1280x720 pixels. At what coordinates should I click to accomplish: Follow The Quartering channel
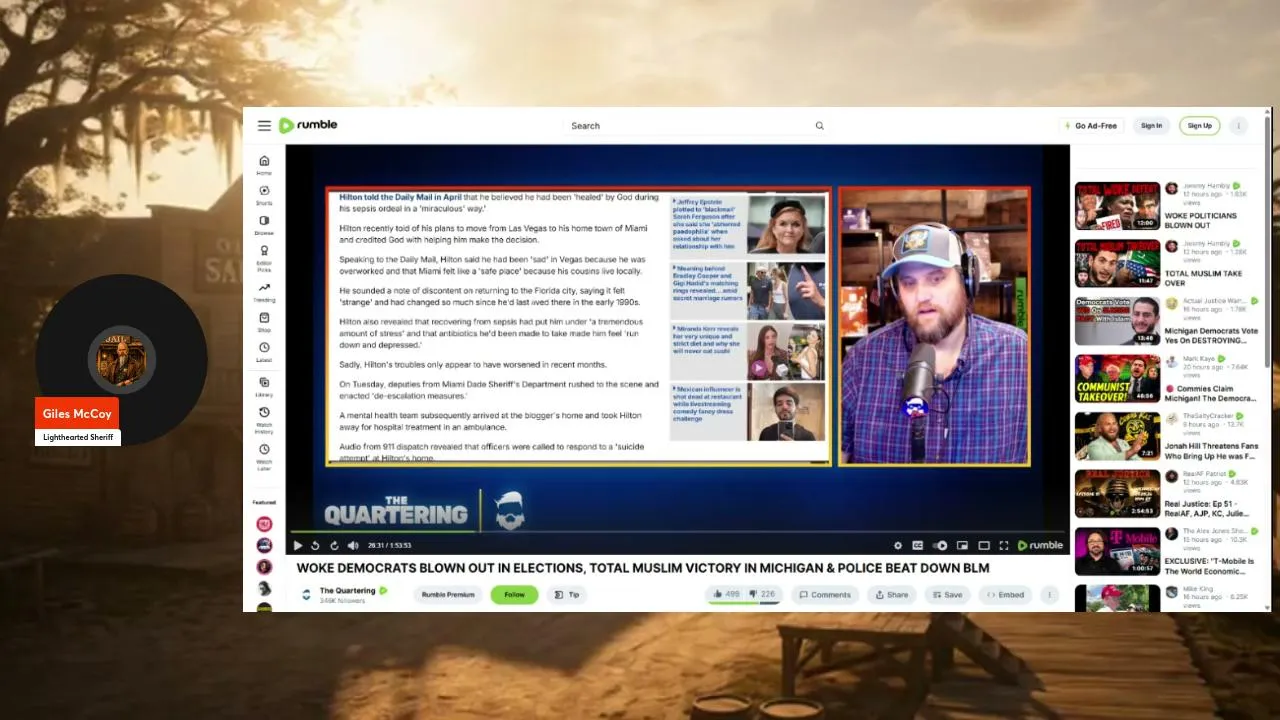pos(514,594)
